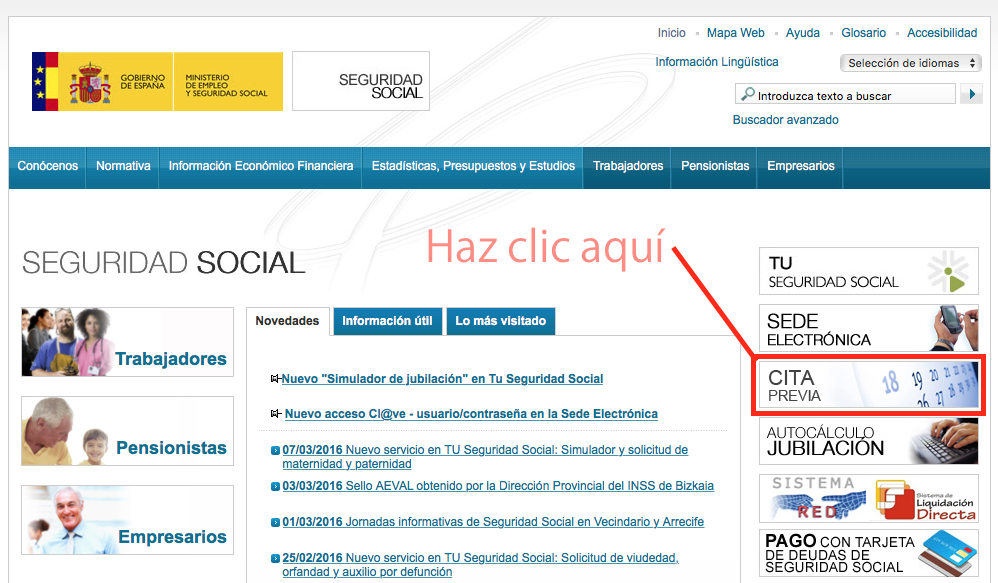Open the Ayuda link
This screenshot has height=583, width=998.
click(803, 32)
